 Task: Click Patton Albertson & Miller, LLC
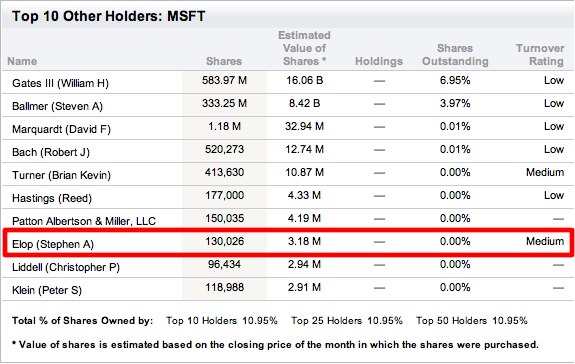[84, 221]
